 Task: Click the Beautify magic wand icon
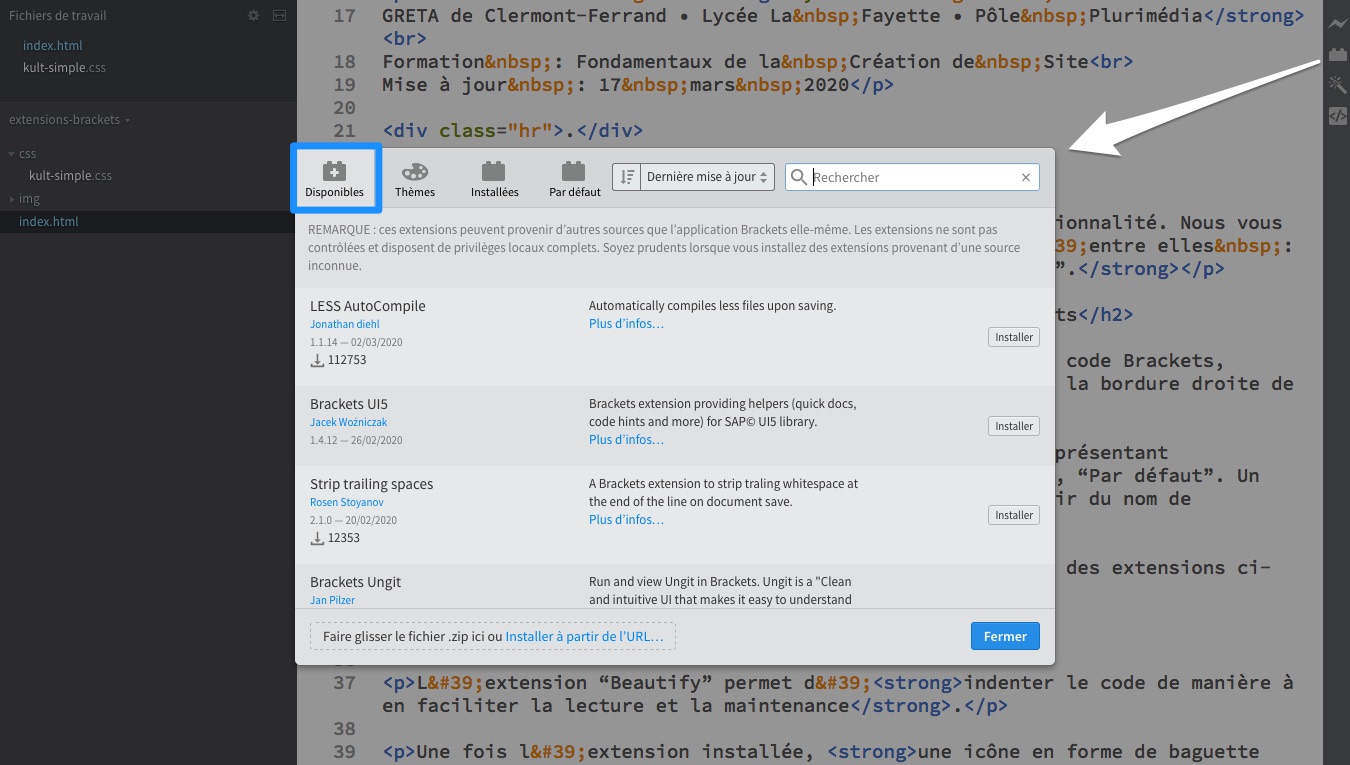point(1337,85)
